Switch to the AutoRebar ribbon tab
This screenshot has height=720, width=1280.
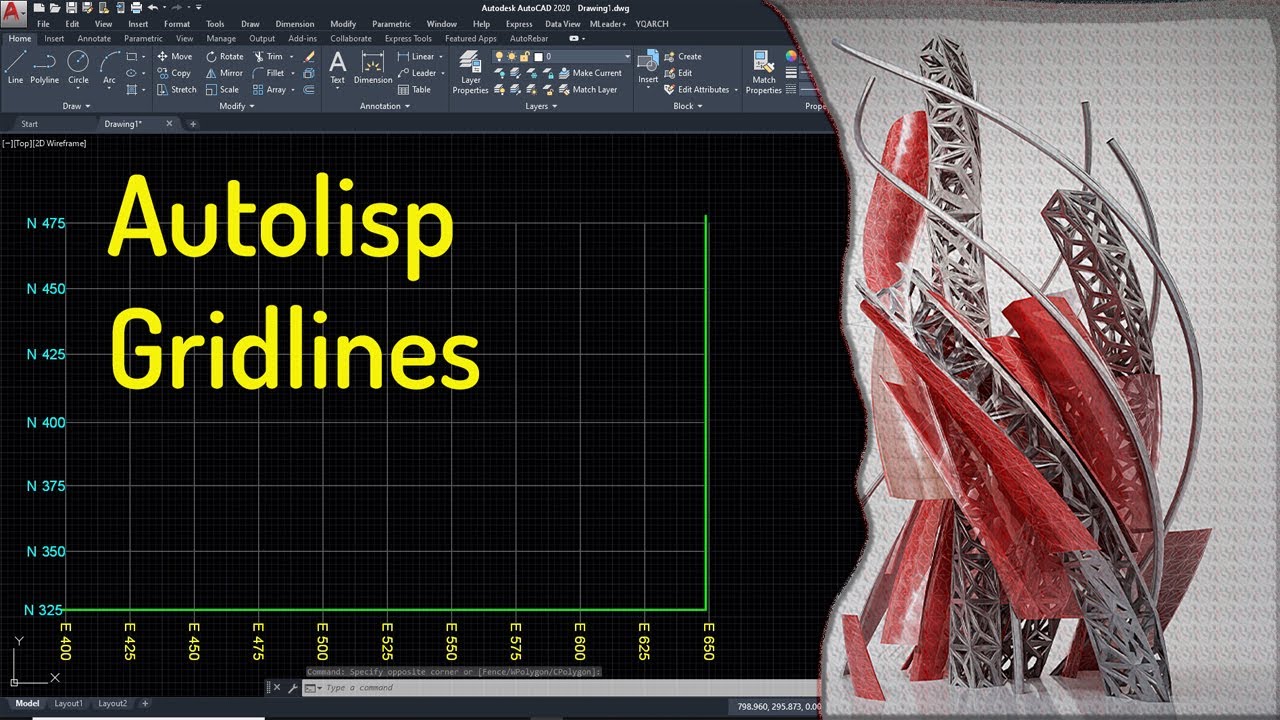[x=529, y=39]
